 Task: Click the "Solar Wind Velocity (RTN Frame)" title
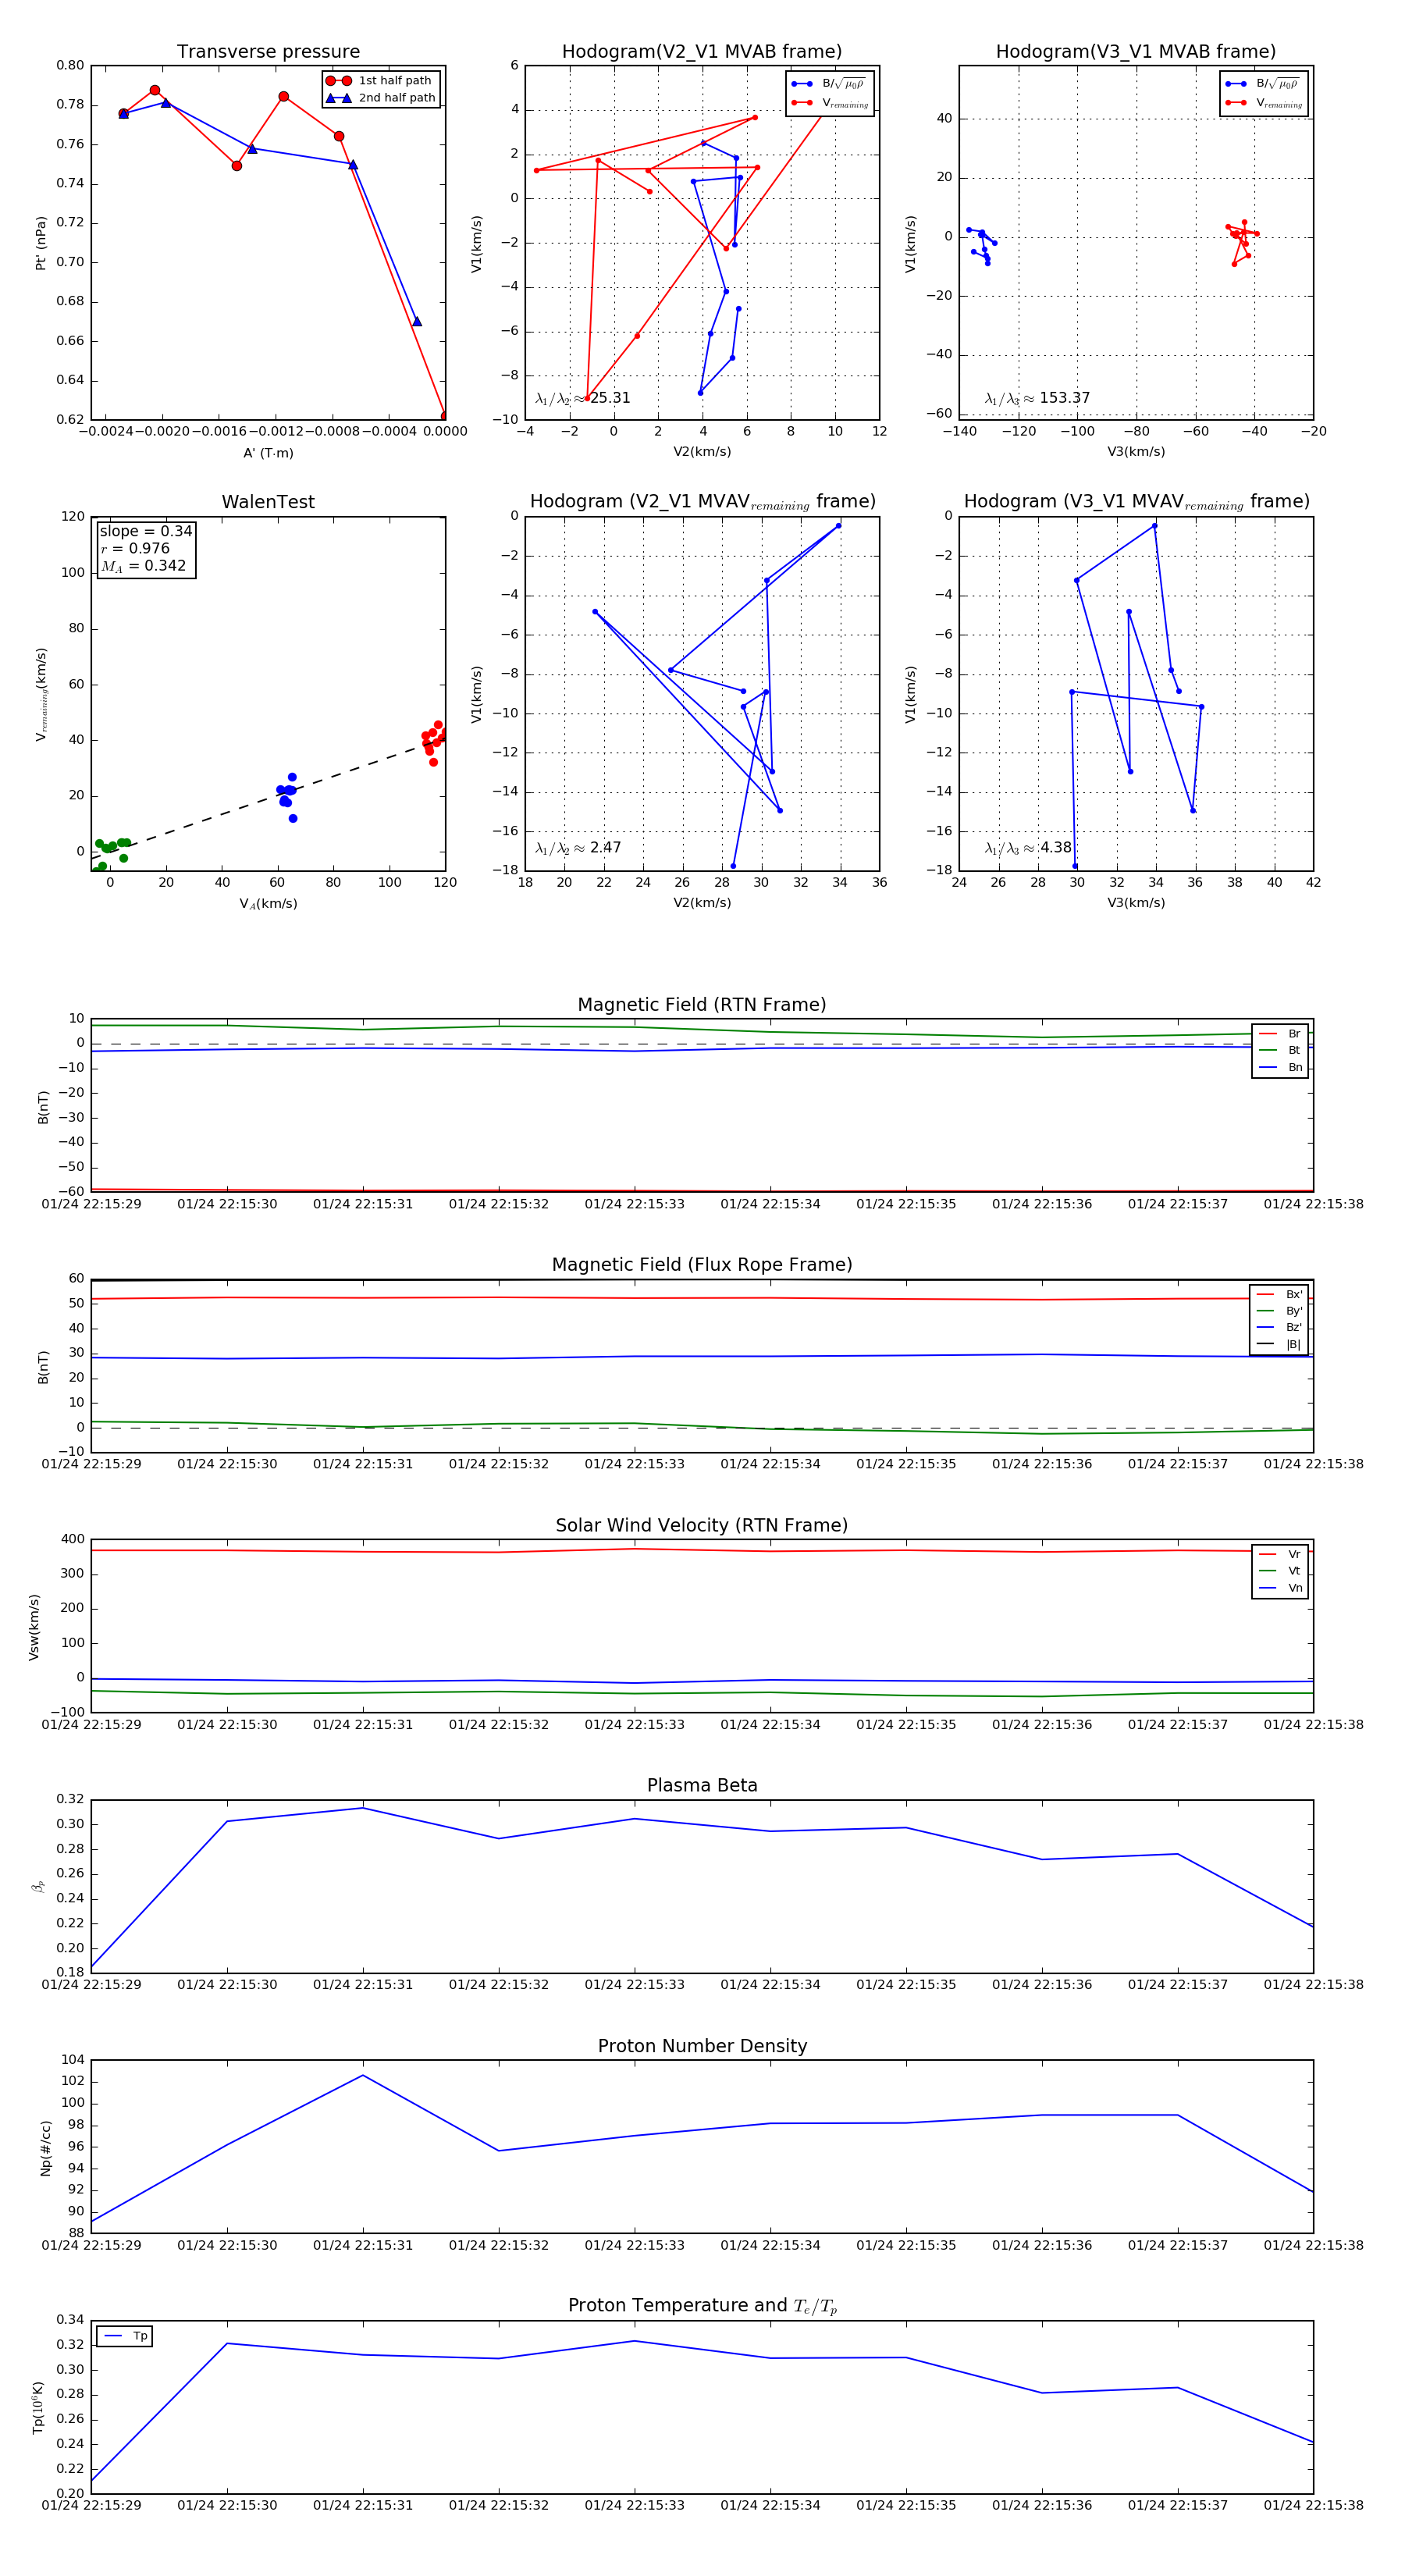pos(702,1525)
